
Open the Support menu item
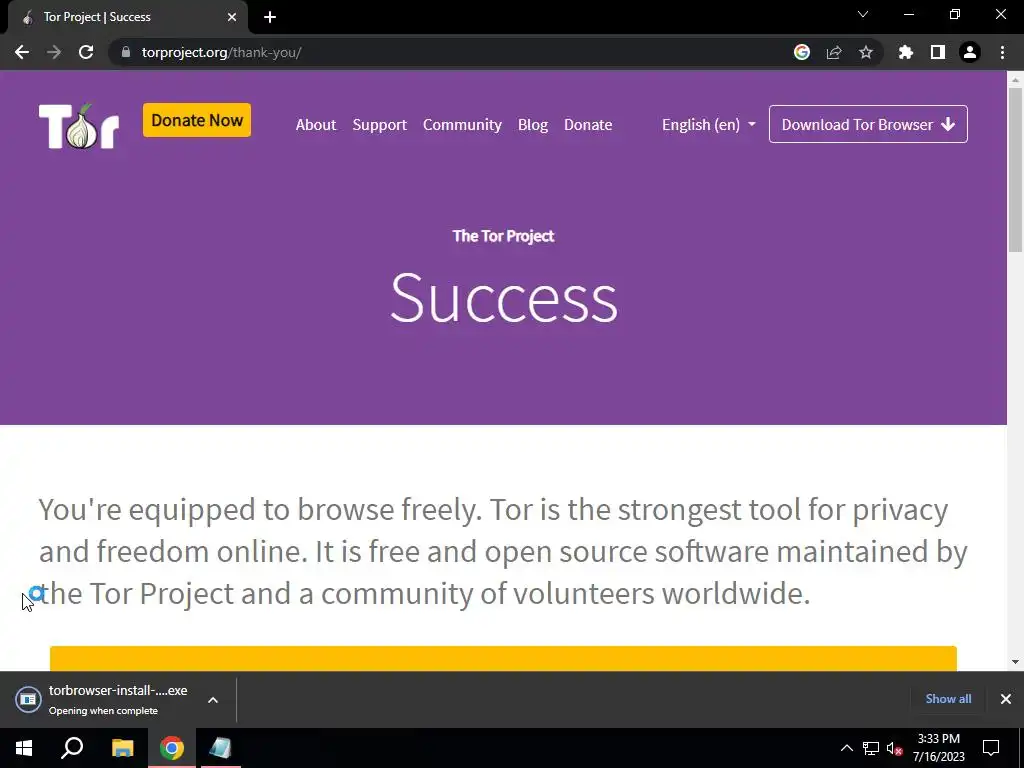click(379, 125)
